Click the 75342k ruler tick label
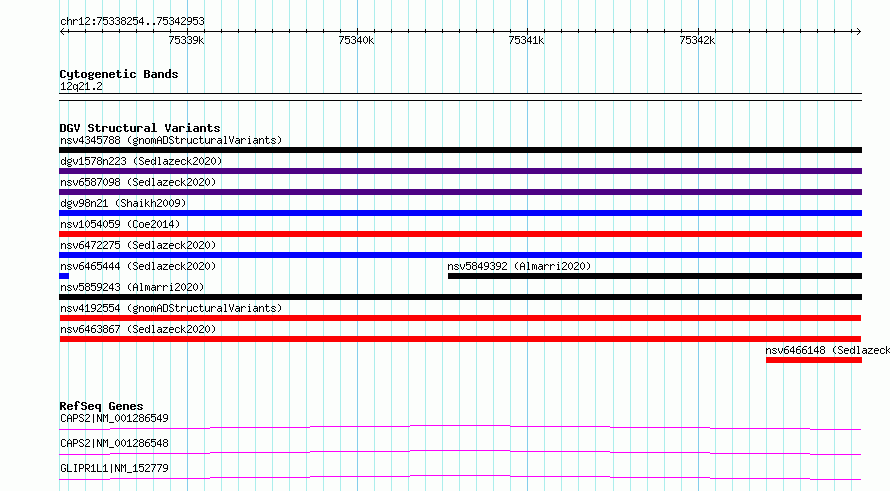 [x=697, y=40]
